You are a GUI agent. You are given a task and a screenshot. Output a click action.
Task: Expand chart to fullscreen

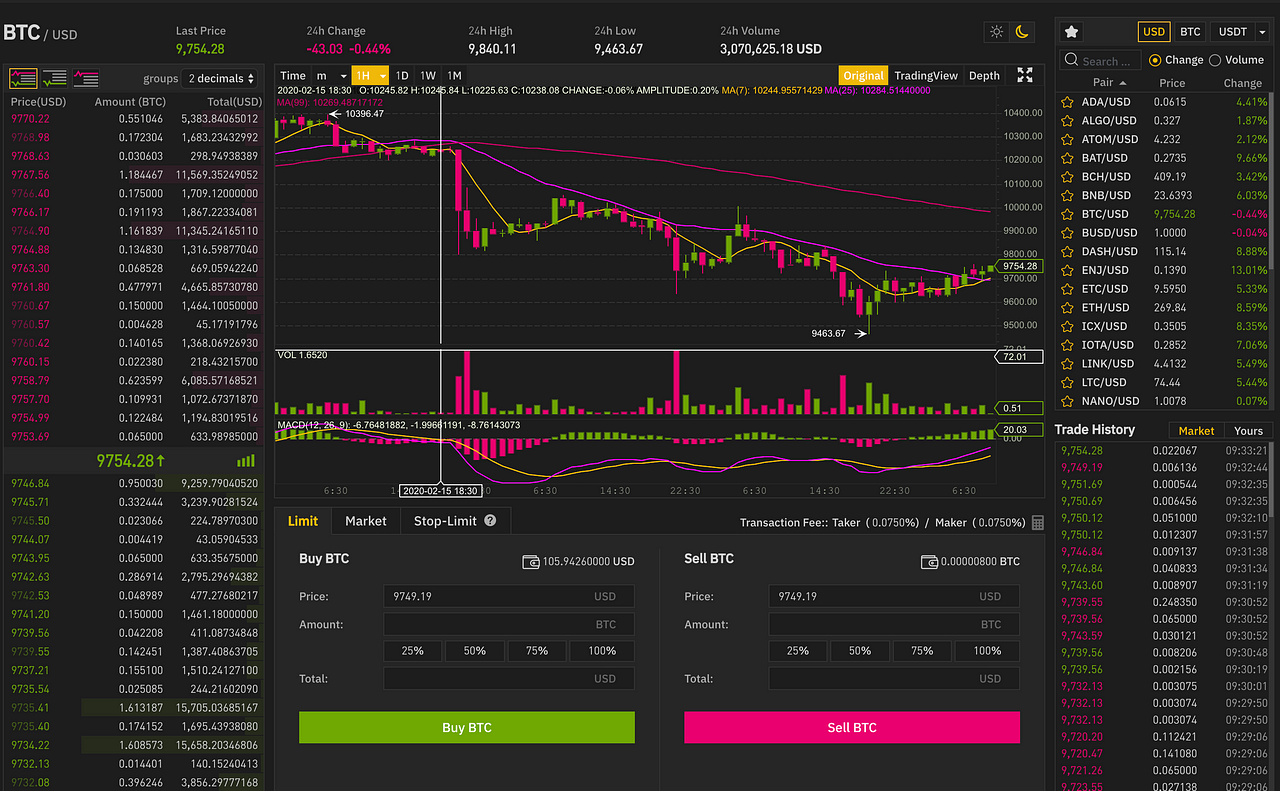pyautogui.click(x=1025, y=75)
